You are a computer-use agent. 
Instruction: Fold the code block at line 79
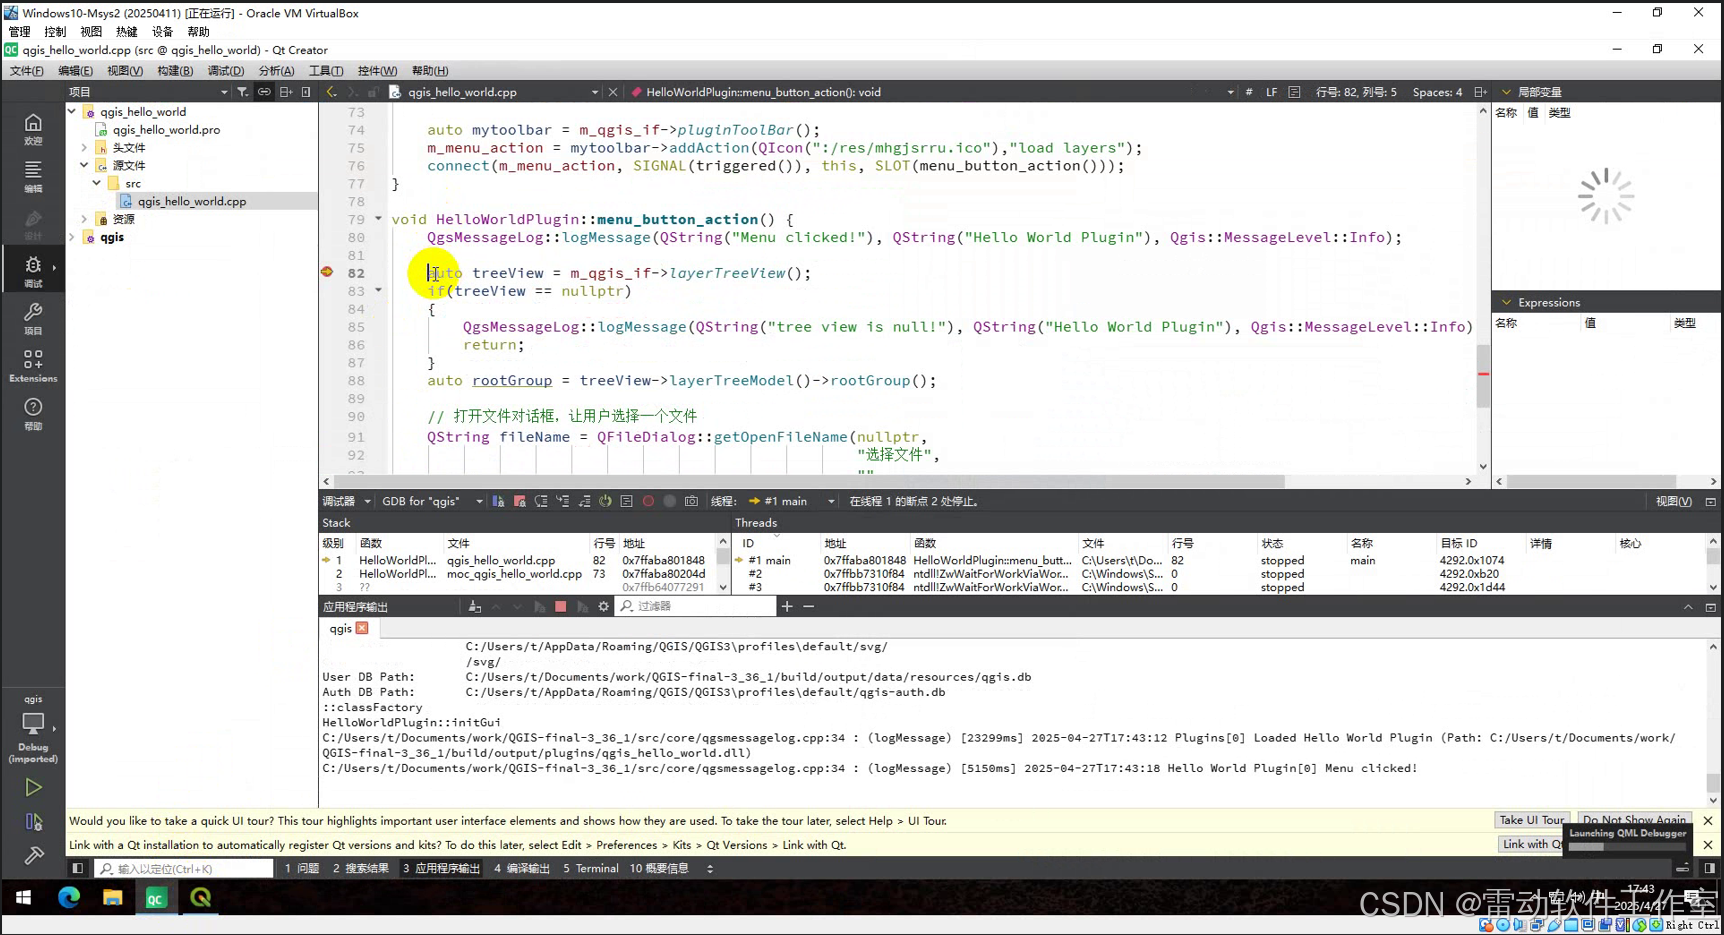tap(378, 219)
